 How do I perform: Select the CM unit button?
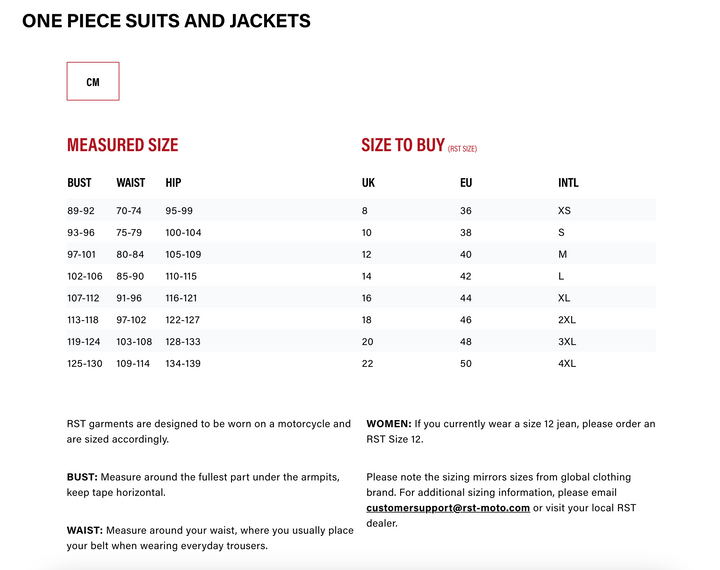[93, 81]
